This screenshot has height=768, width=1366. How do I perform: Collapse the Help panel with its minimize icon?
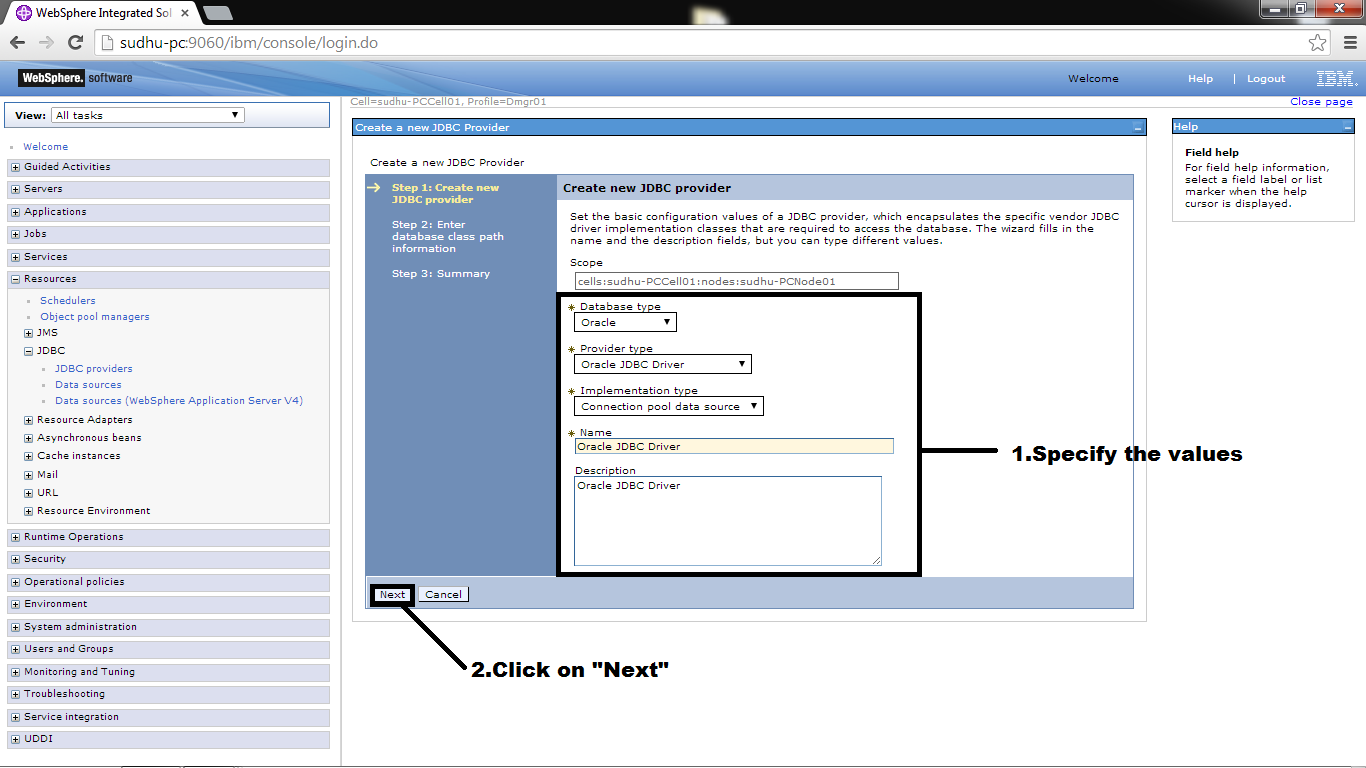pos(1346,125)
